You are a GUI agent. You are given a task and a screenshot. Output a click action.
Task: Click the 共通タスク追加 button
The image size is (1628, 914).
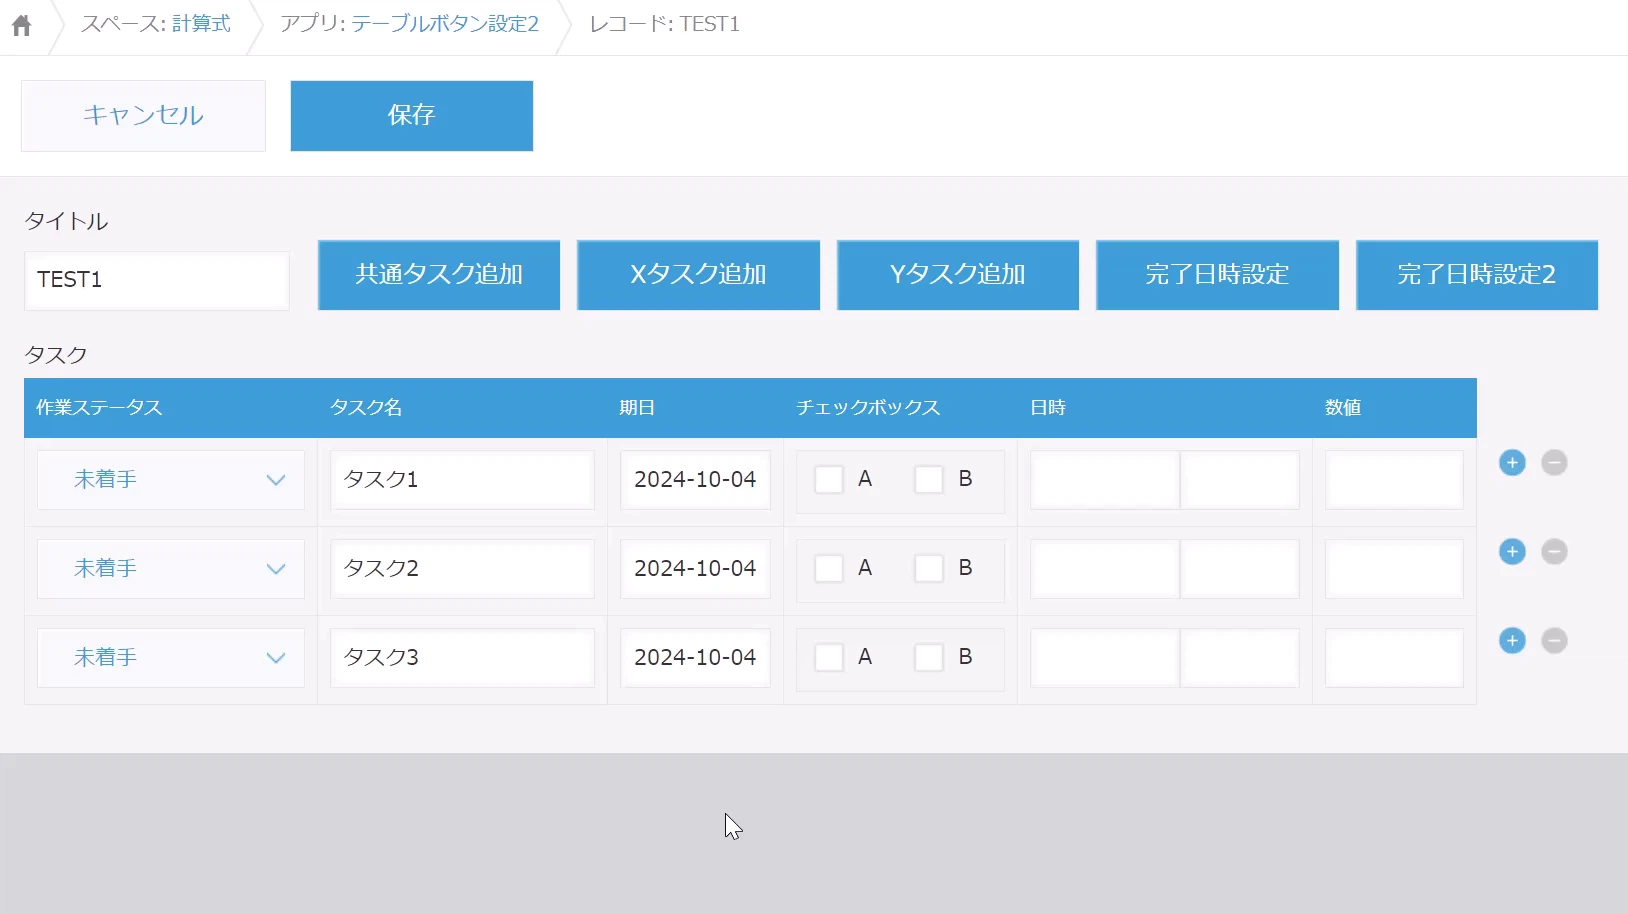439,275
